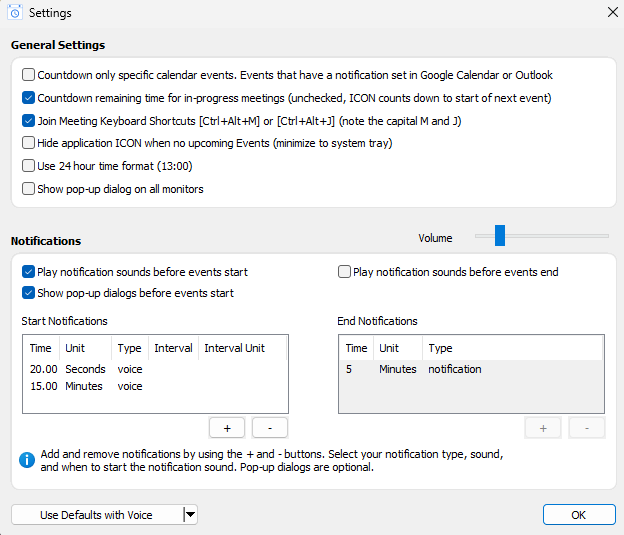
Task: Click the Type column header in End Notifications
Action: coord(513,348)
